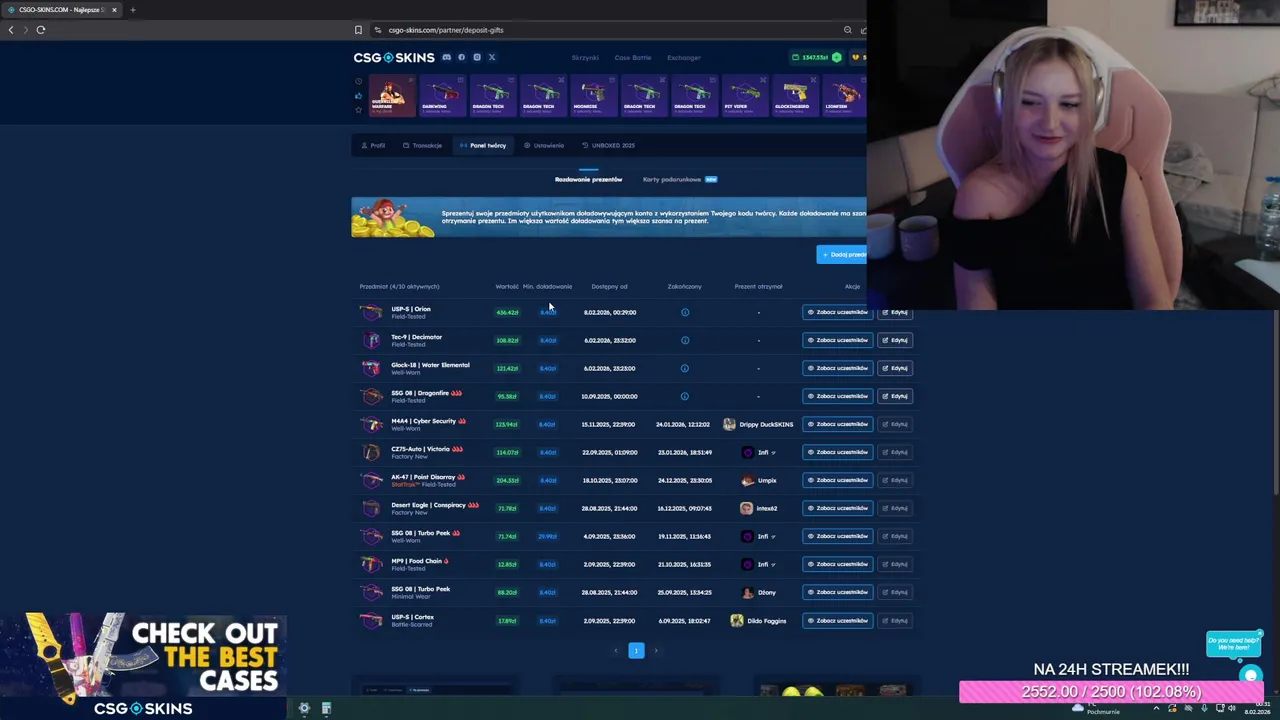Screen dimensions: 1280x720
Task: Click the browser back arrow
Action: (x=11, y=30)
